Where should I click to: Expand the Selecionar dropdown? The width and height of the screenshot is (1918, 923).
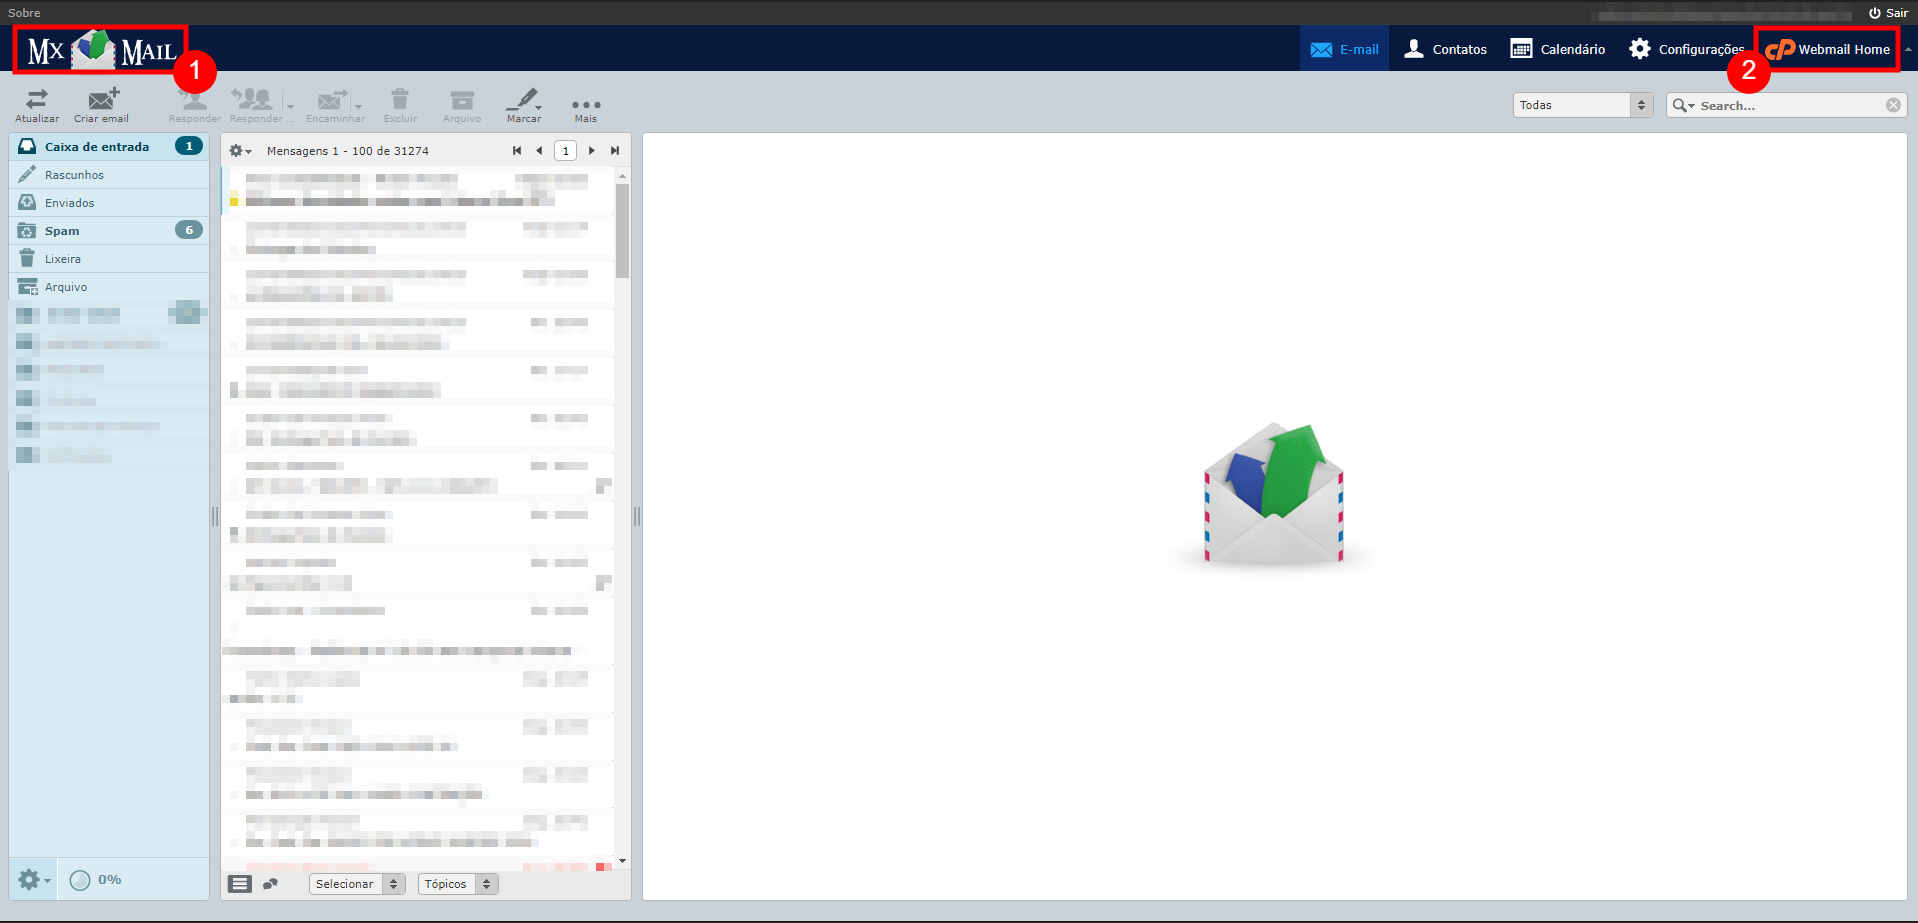[356, 884]
